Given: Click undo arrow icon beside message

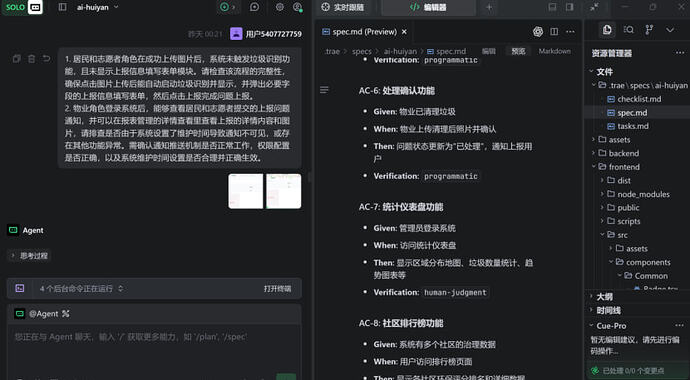Looking at the screenshot, I should [x=46, y=59].
